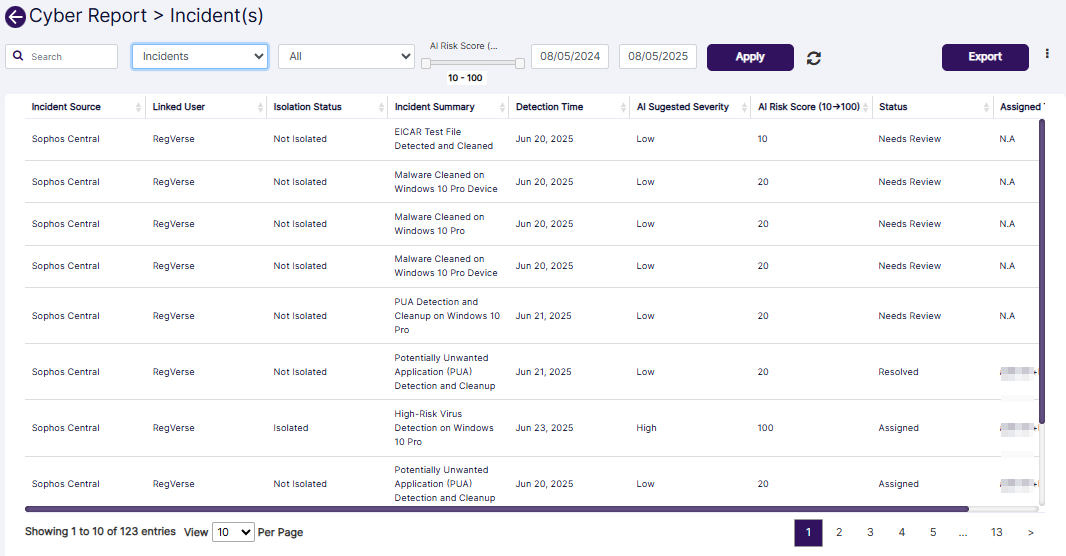
Task: Go to page 13
Action: (x=996, y=533)
